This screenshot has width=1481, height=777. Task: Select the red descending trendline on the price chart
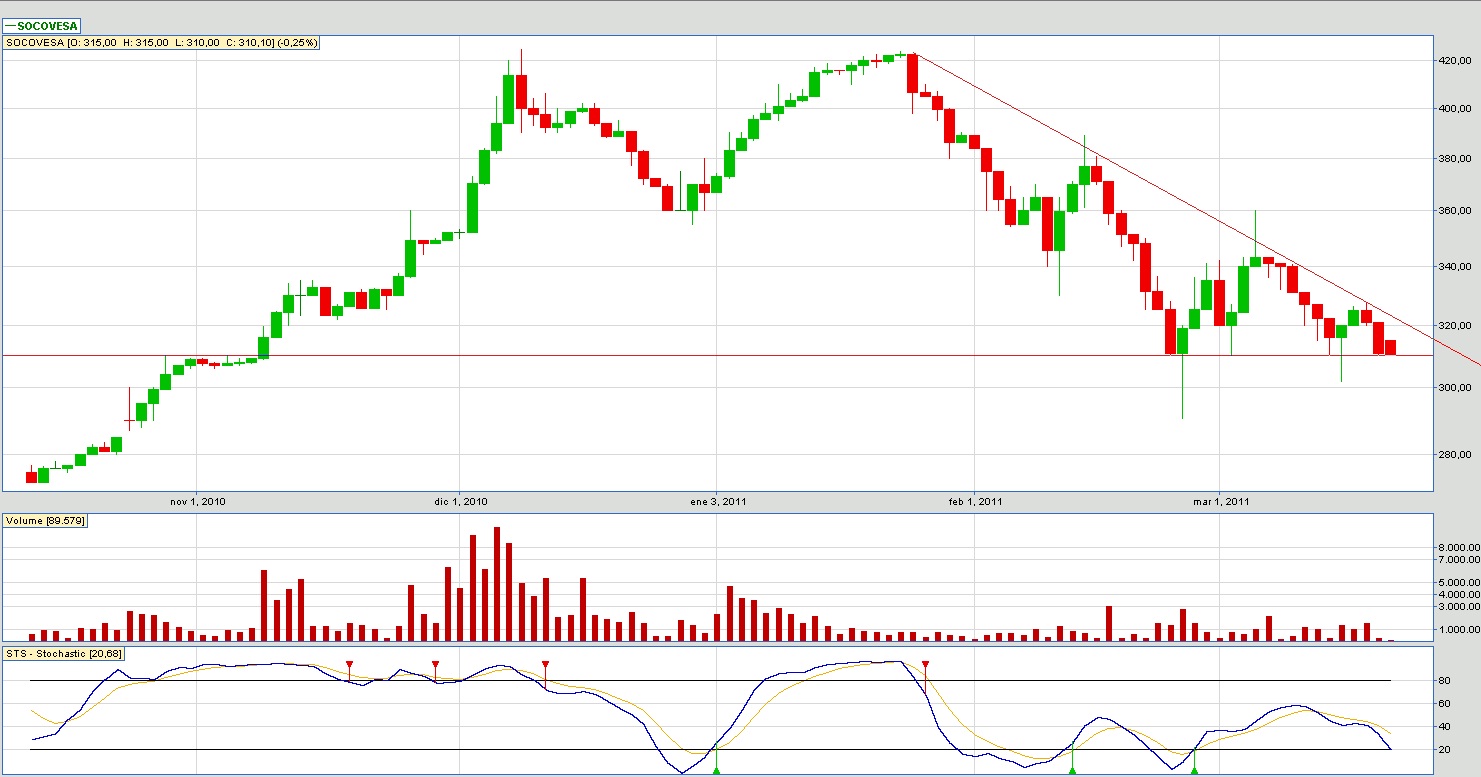tap(1195, 209)
